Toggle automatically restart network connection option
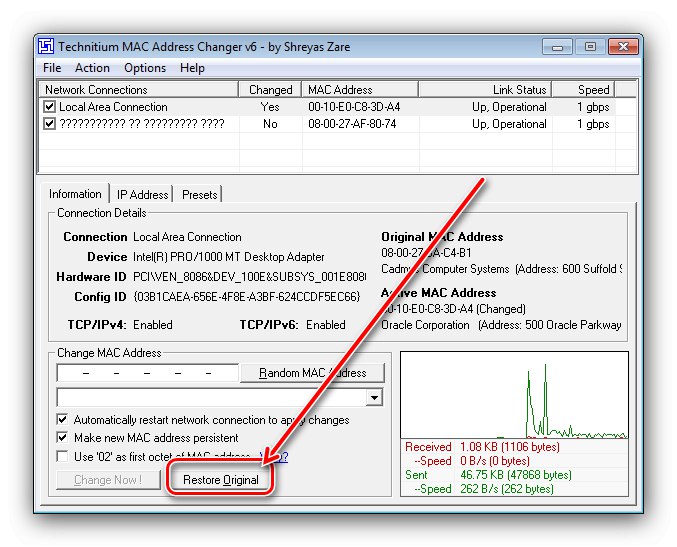 click(62, 419)
